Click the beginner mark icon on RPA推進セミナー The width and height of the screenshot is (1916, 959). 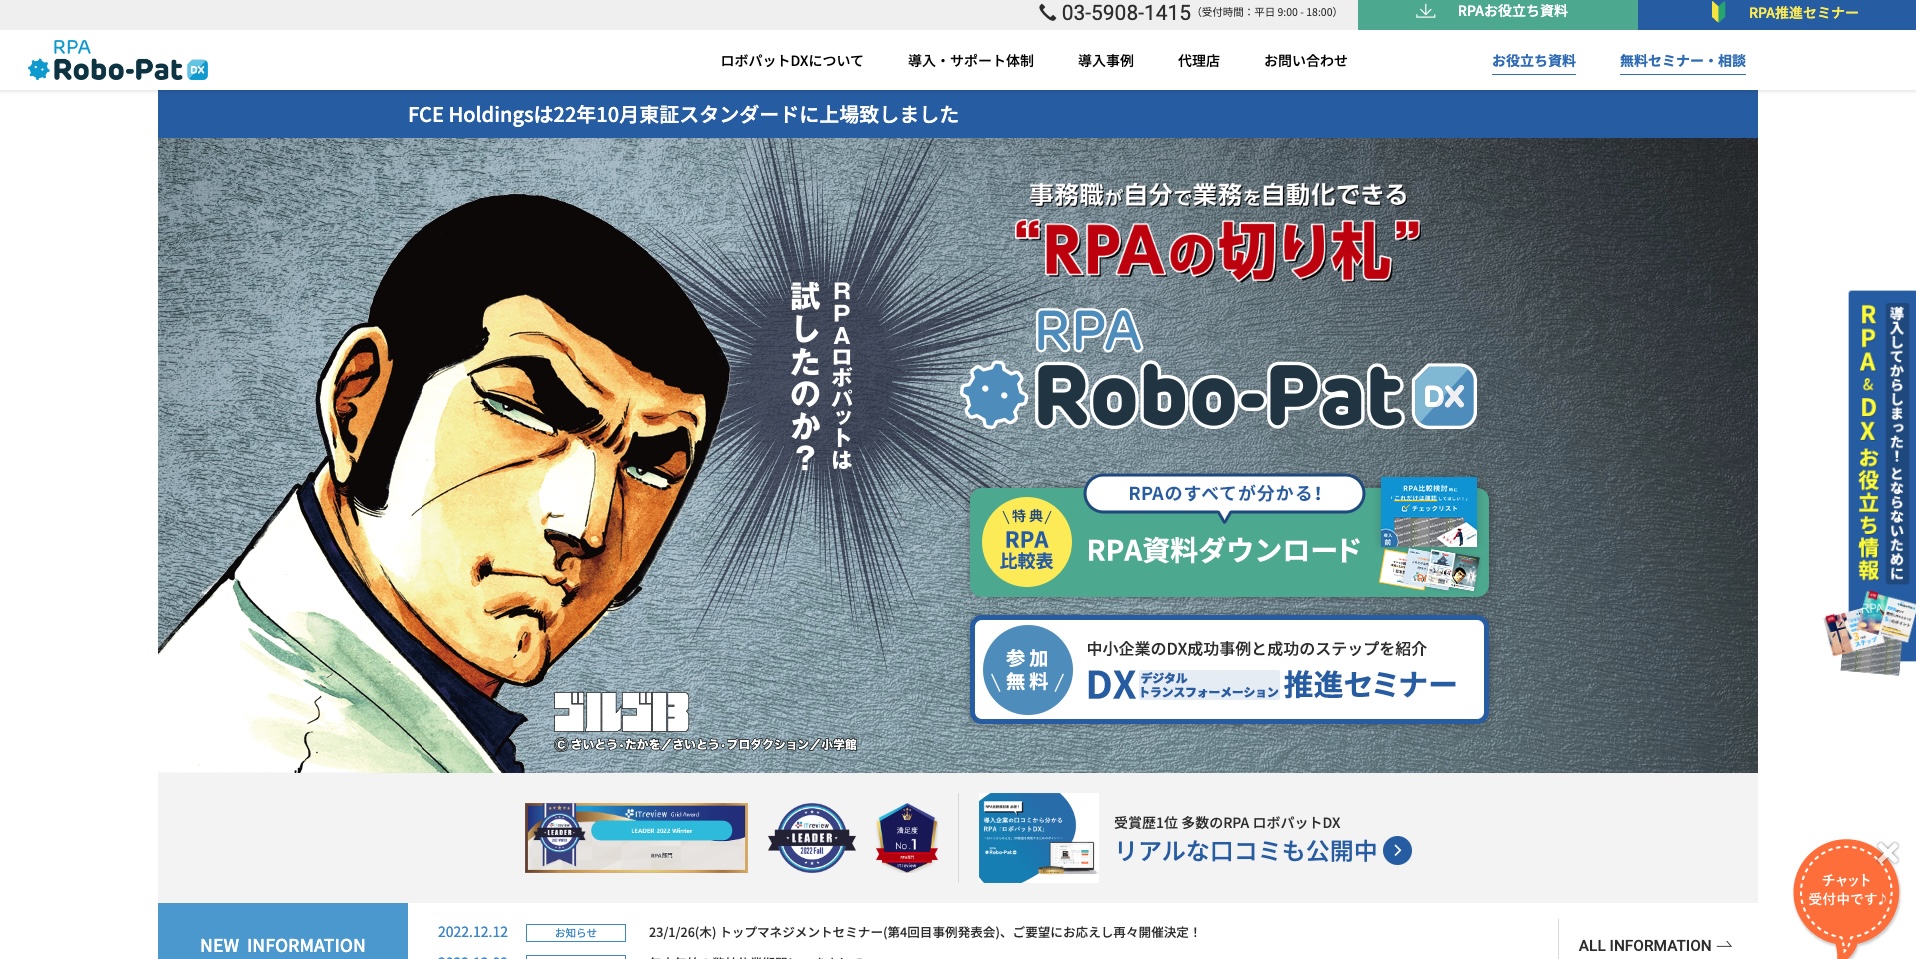point(1718,12)
